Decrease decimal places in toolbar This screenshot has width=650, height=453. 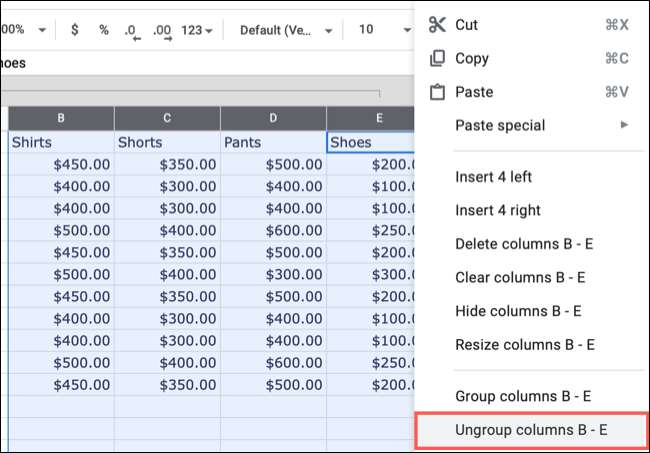[132, 30]
